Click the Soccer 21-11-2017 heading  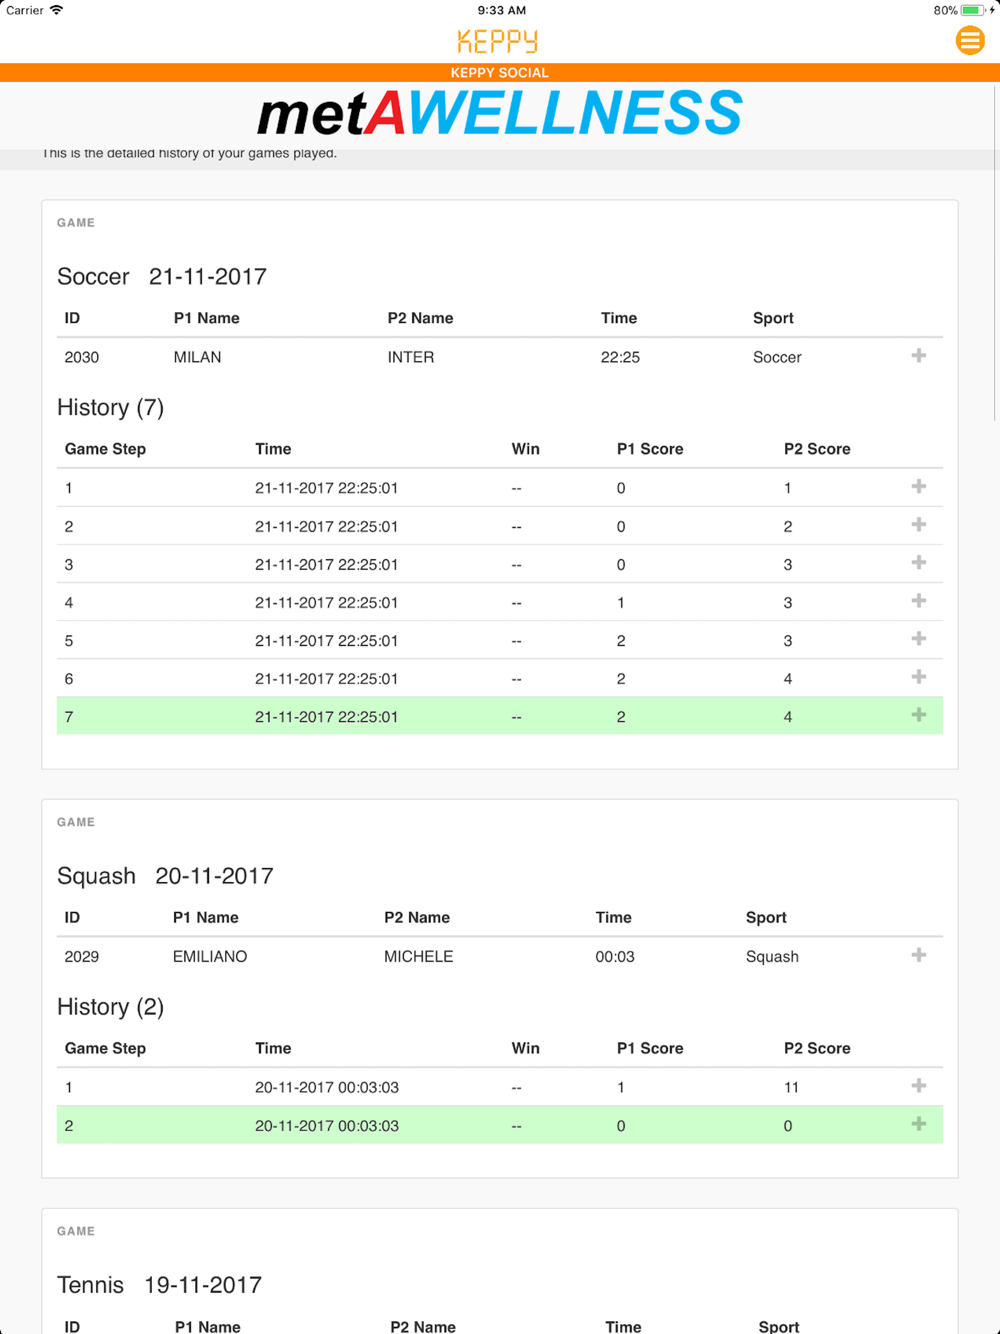162,277
